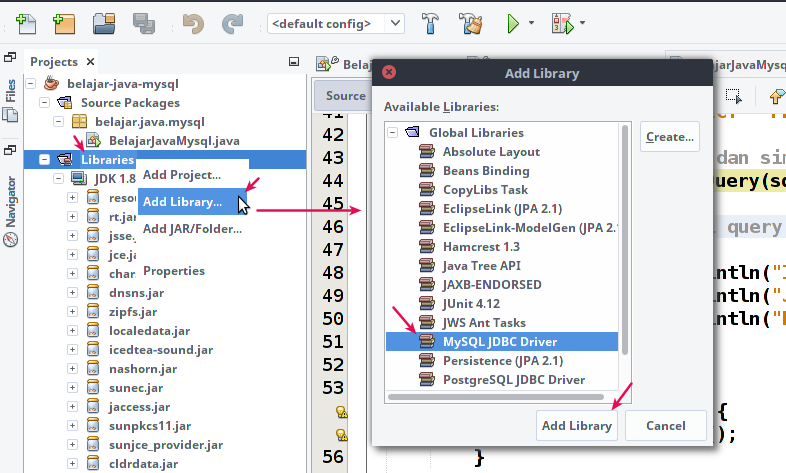The image size is (786, 473).
Task: Open the Debug Project dropdown arrow
Action: 582,23
